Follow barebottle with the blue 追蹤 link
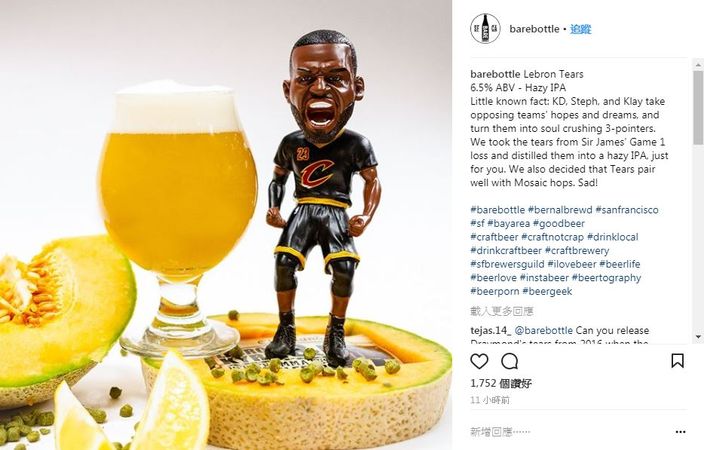The image size is (704, 450). coord(581,29)
